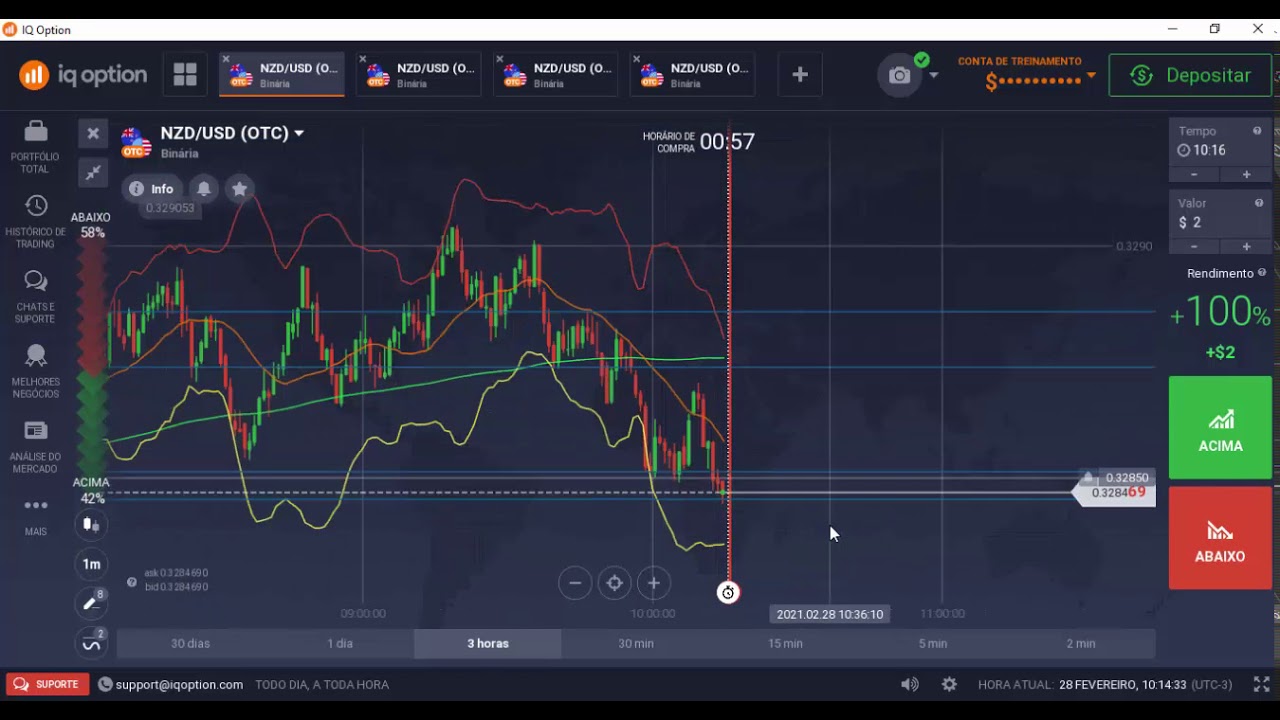1280x720 pixels.
Task: Toggle fullscreen mode icon
Action: (1261, 684)
